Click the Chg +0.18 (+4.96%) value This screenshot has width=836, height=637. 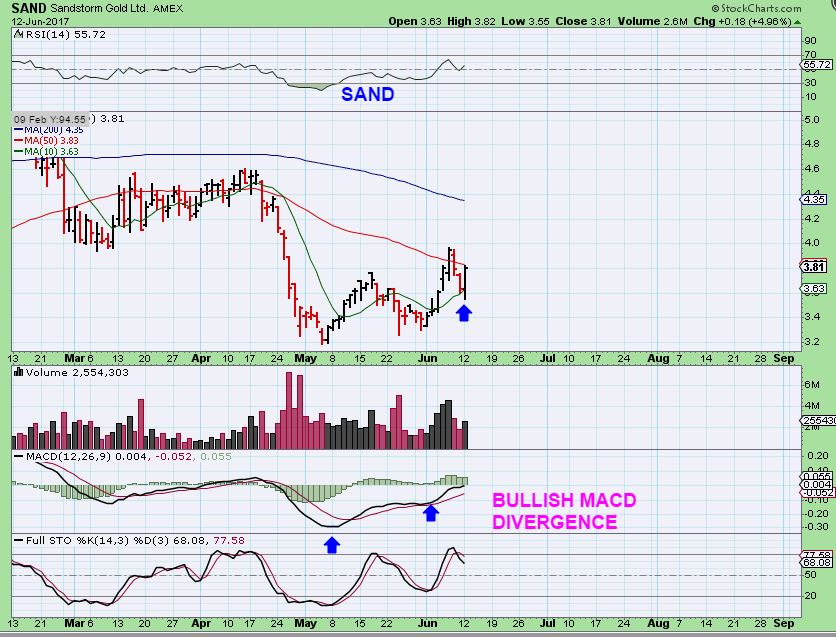coord(742,21)
